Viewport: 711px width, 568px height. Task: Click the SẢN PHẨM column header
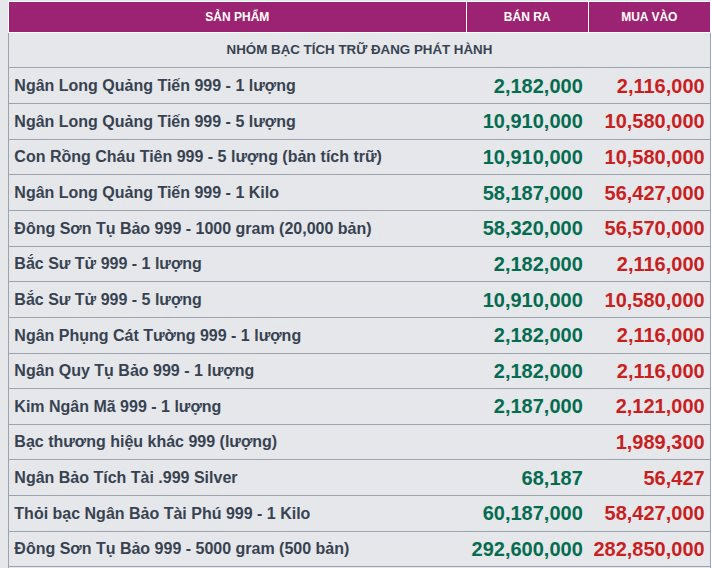(237, 17)
